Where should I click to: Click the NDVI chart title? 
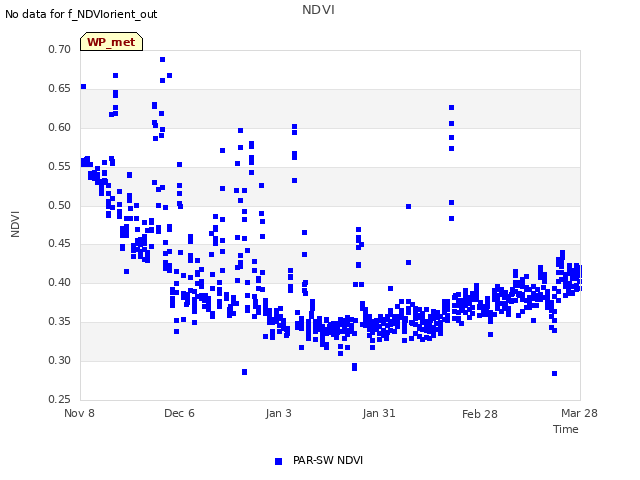tap(318, 10)
